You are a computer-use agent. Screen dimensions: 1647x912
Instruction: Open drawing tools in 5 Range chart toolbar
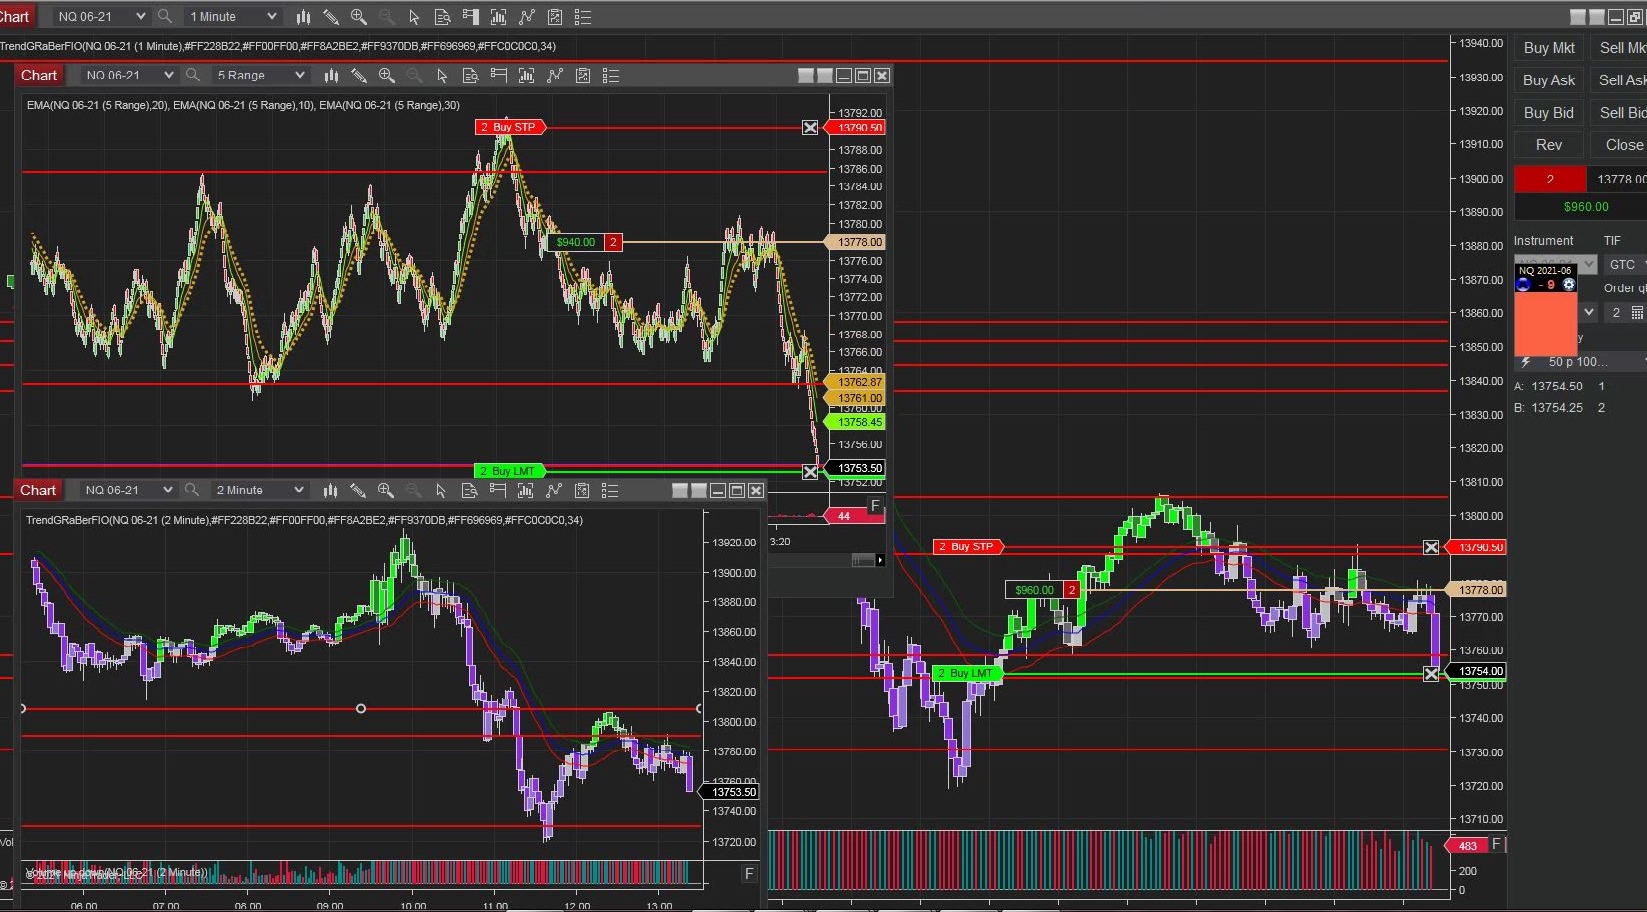(359, 75)
